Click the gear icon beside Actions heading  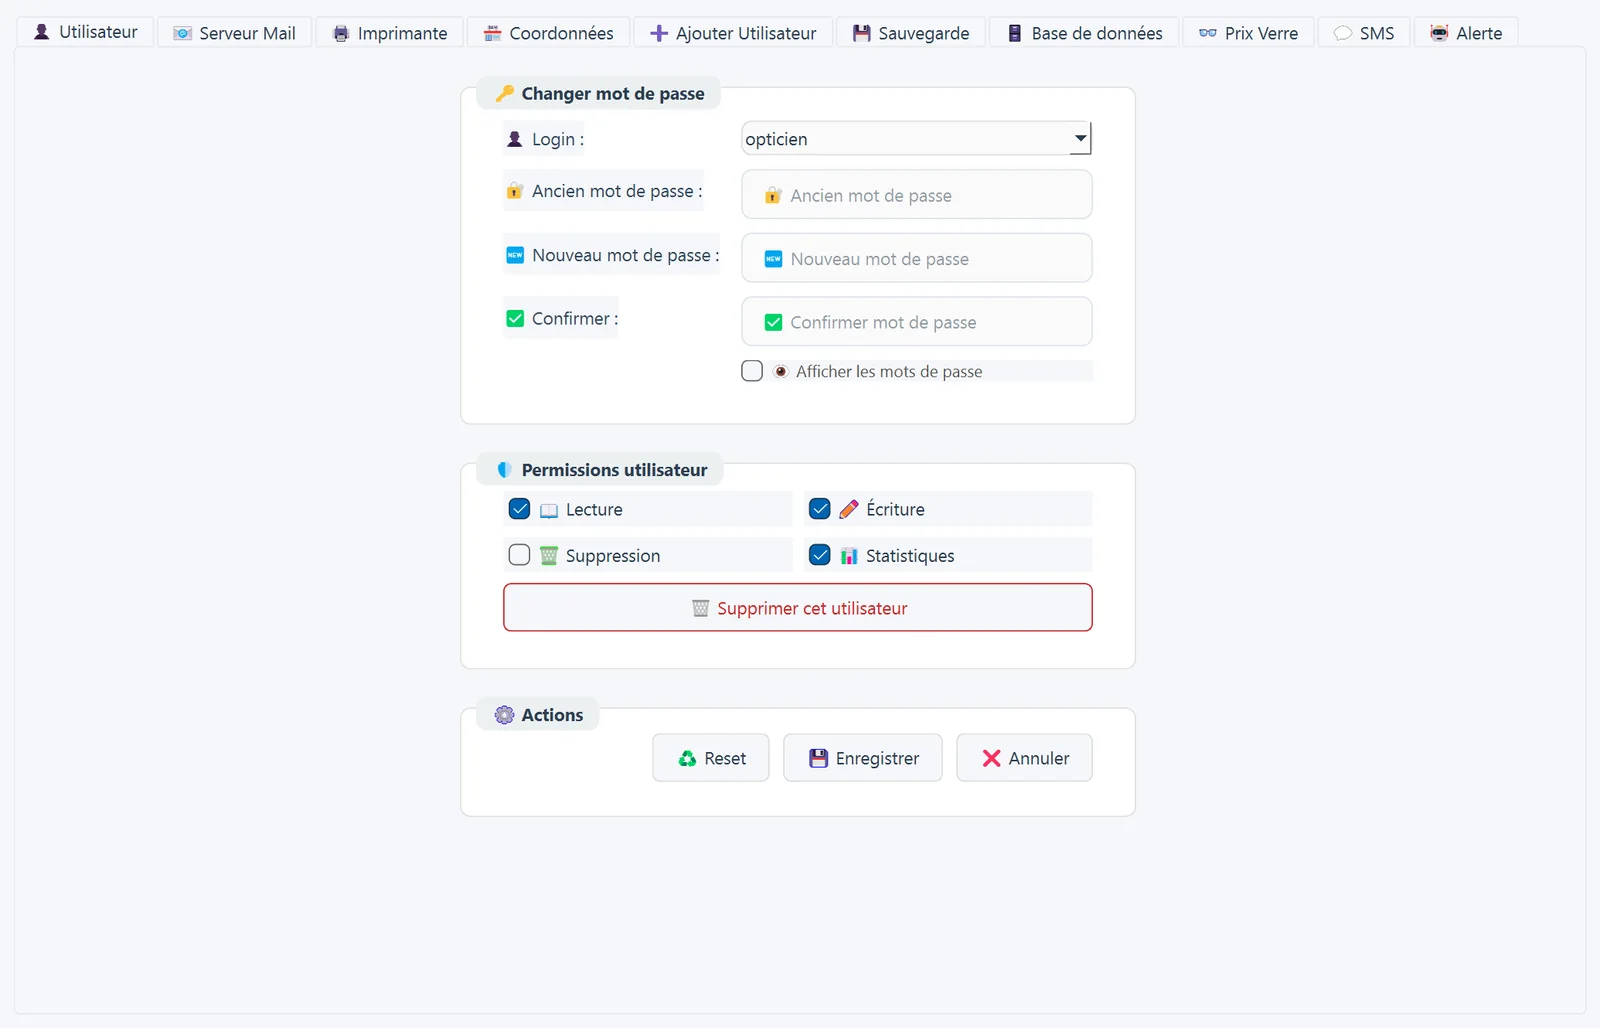point(505,714)
